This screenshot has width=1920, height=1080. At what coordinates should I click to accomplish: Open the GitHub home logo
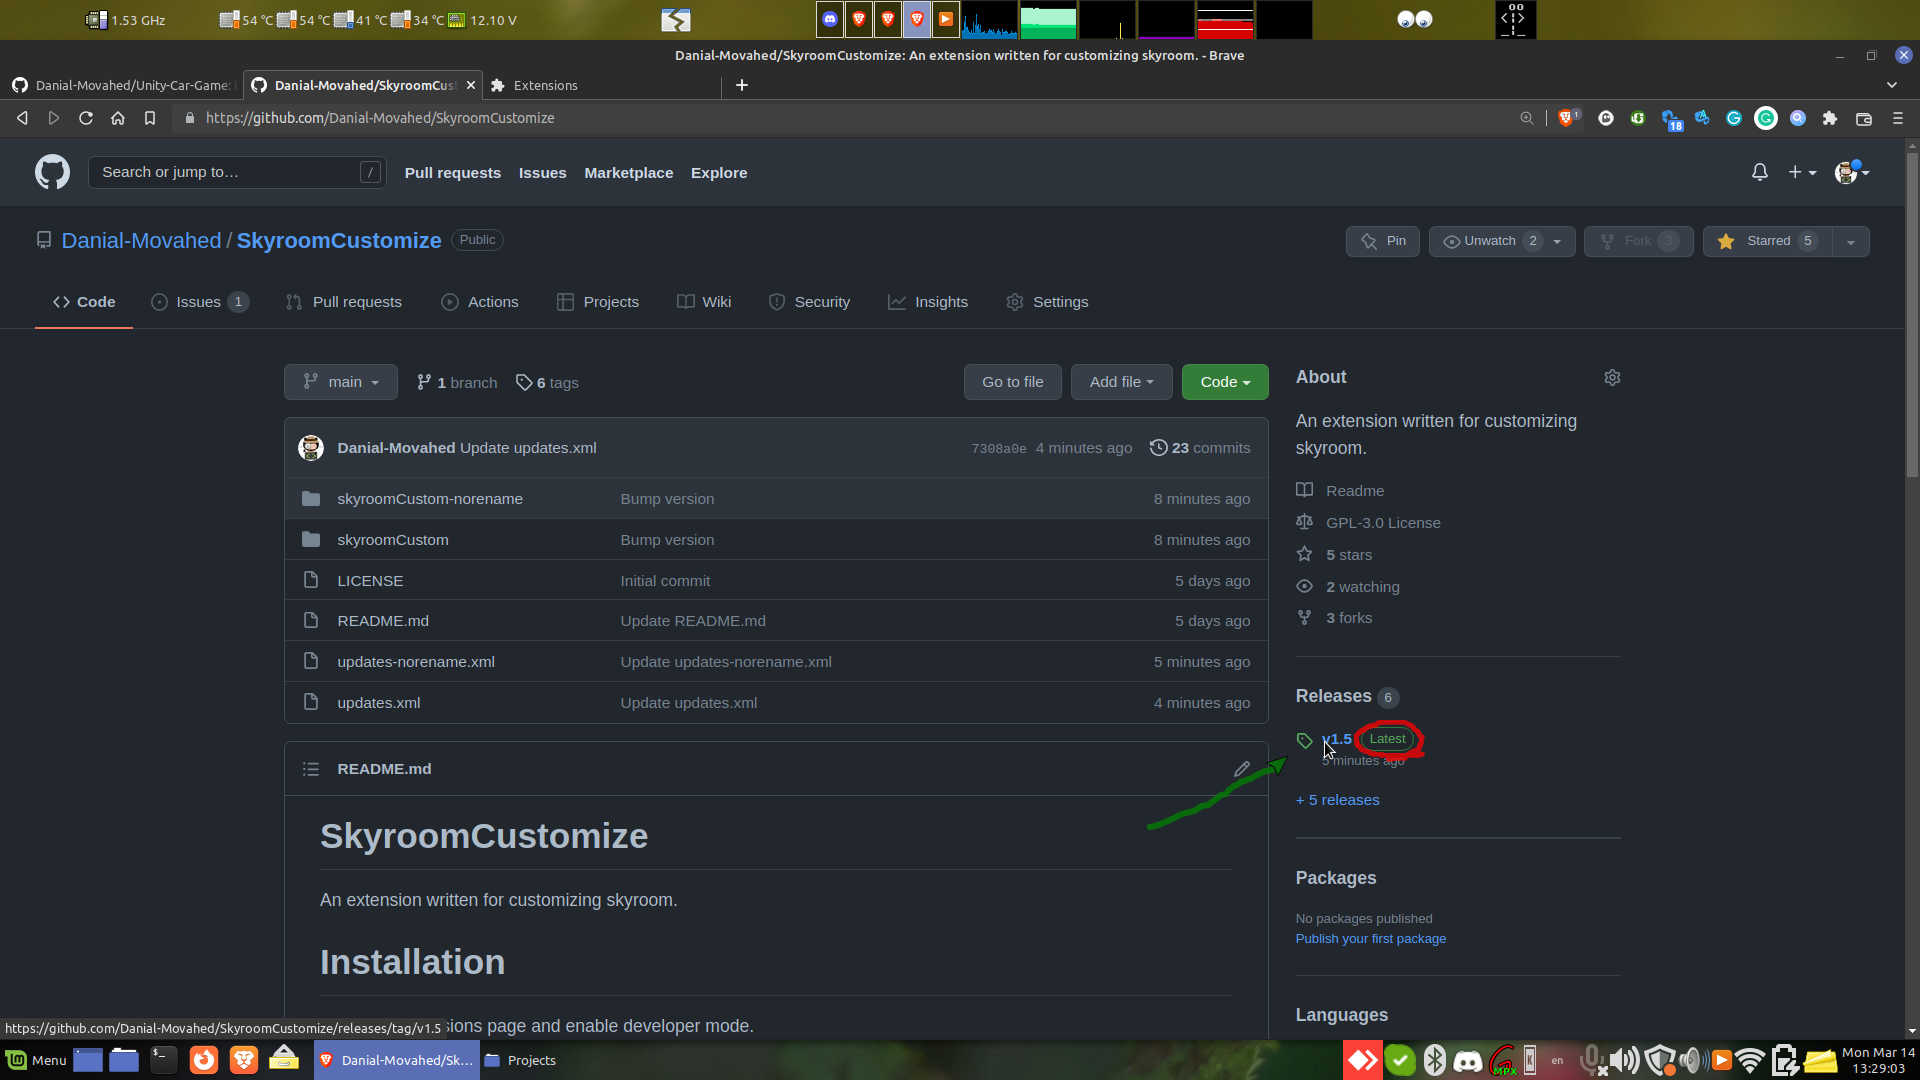(x=52, y=172)
